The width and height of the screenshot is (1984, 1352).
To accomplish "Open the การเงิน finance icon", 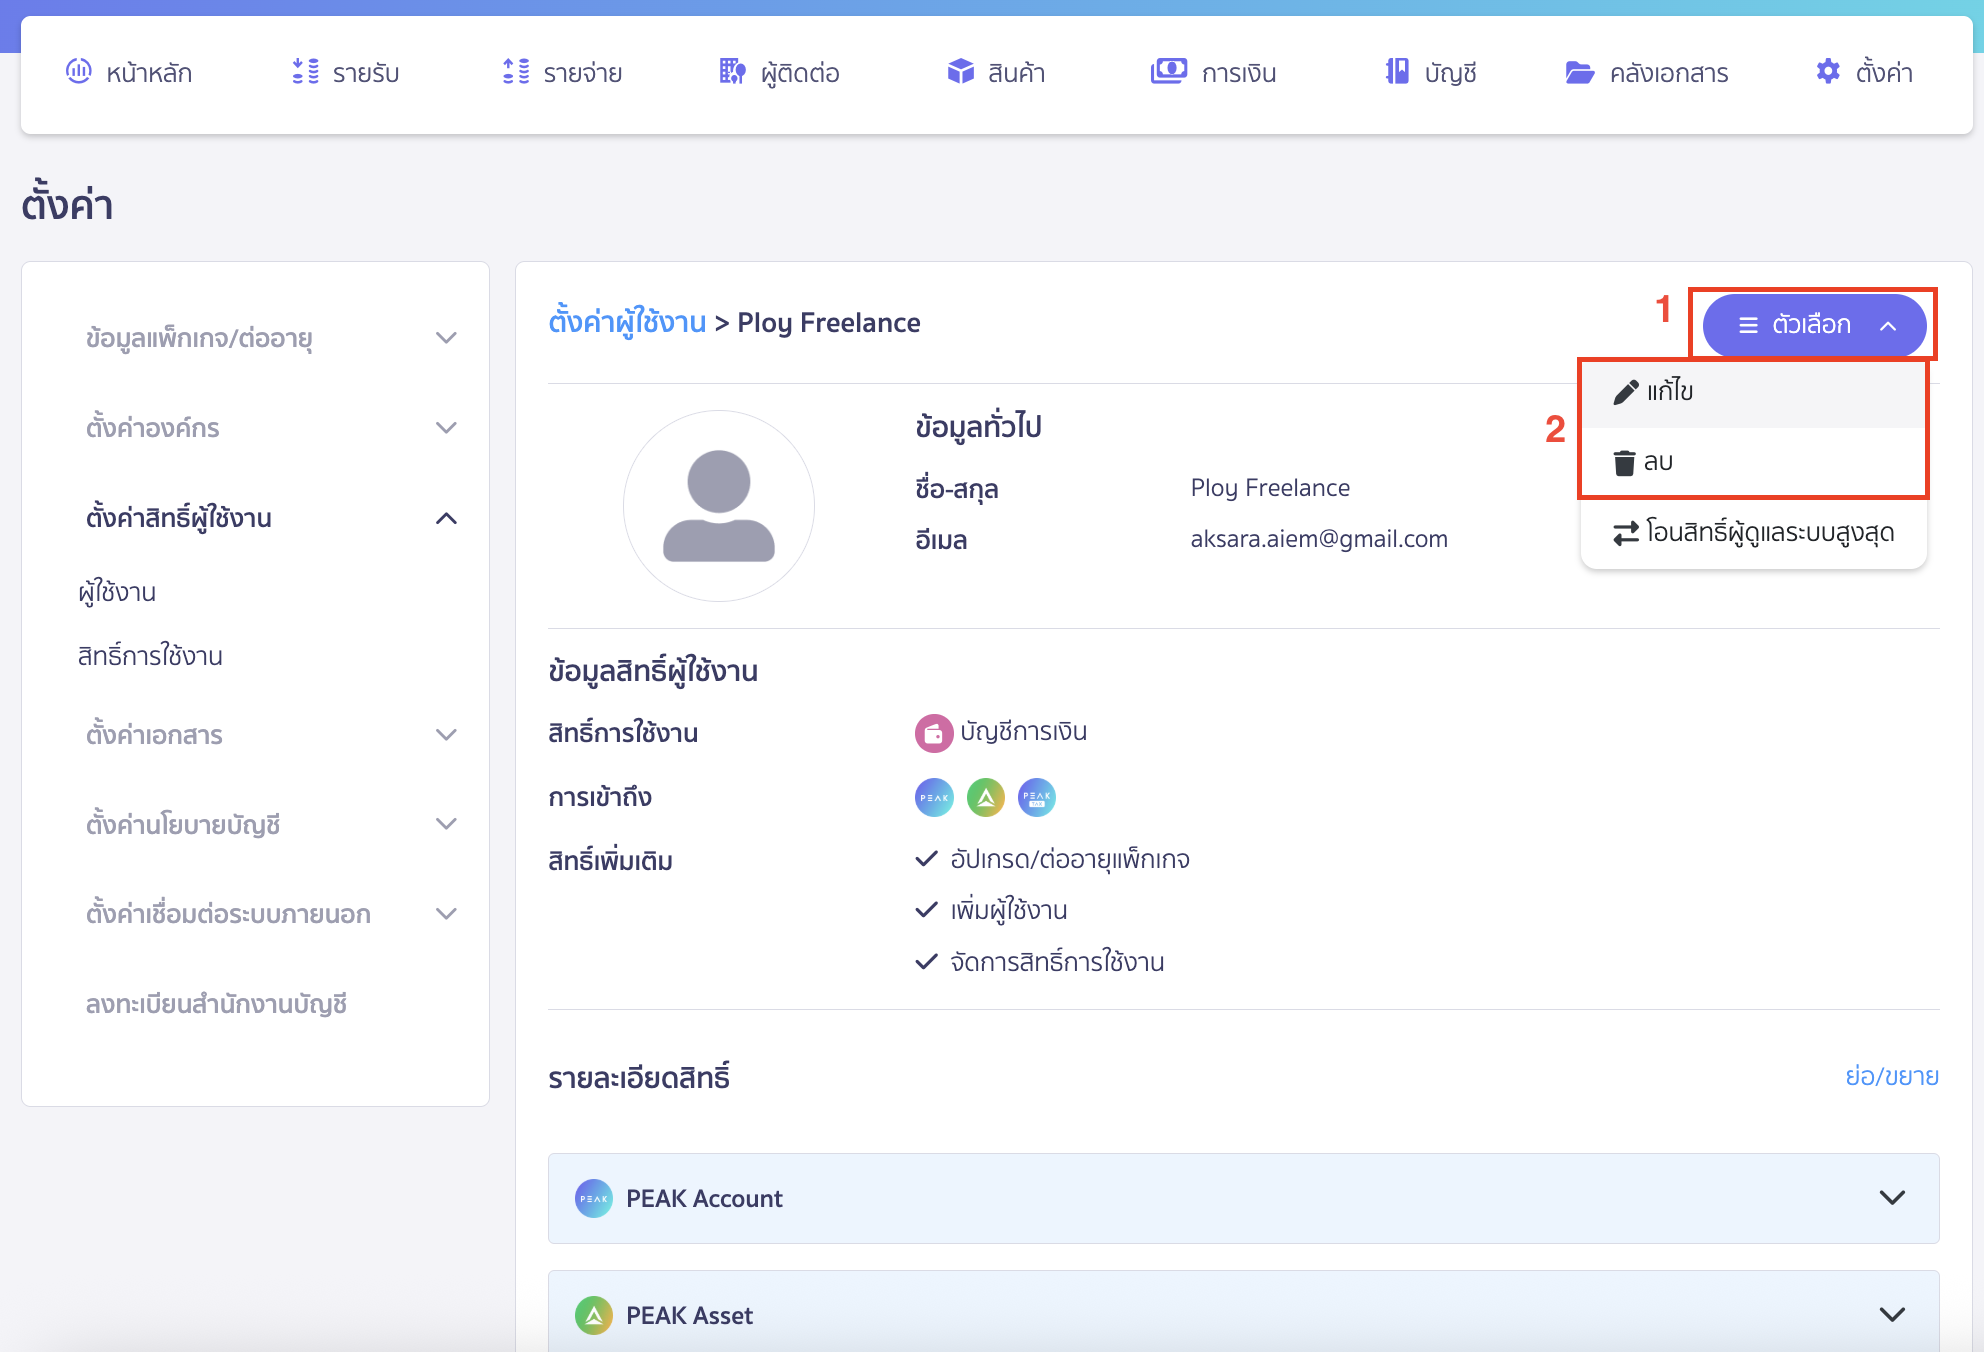I will pos(1168,71).
